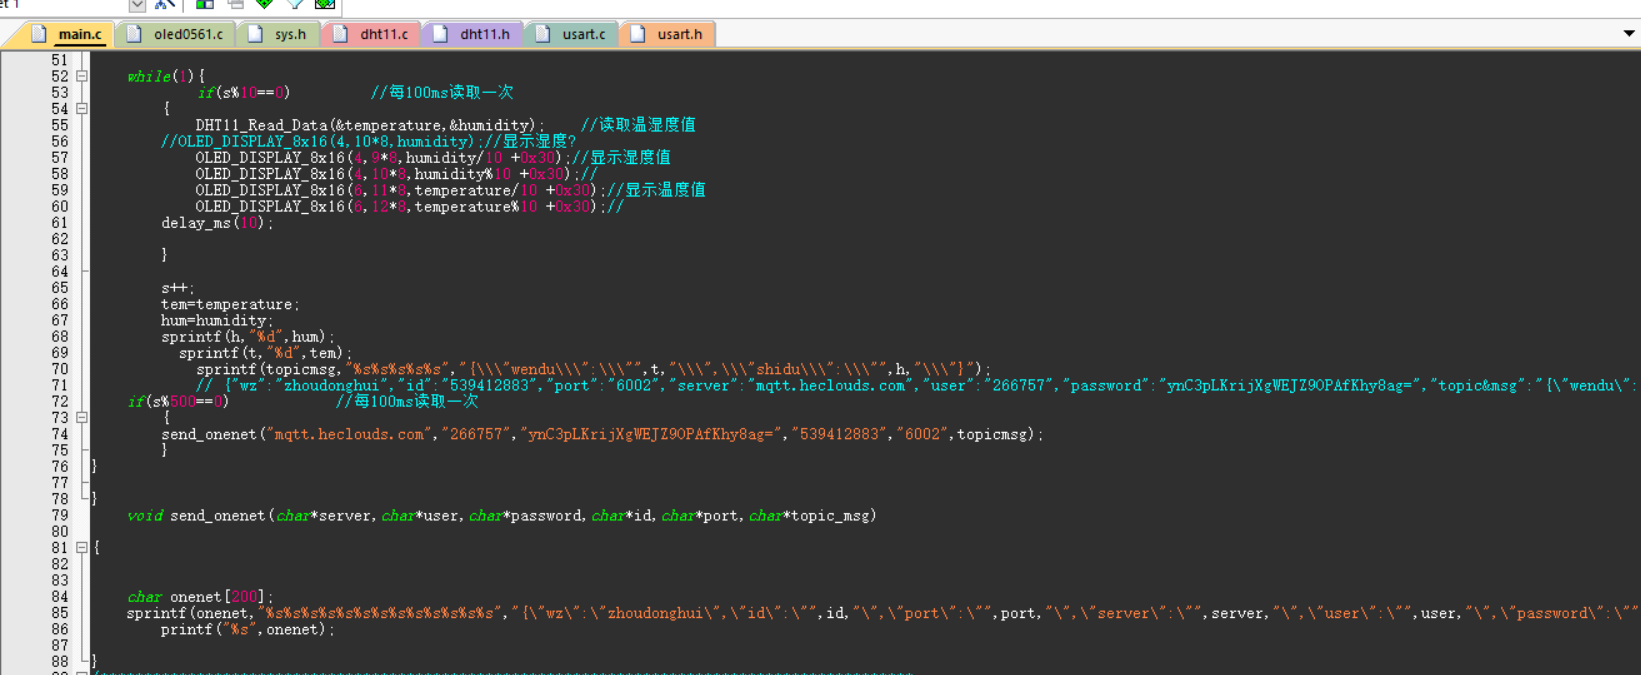Click the sprintf(t,"%d",tem); line

(266, 353)
